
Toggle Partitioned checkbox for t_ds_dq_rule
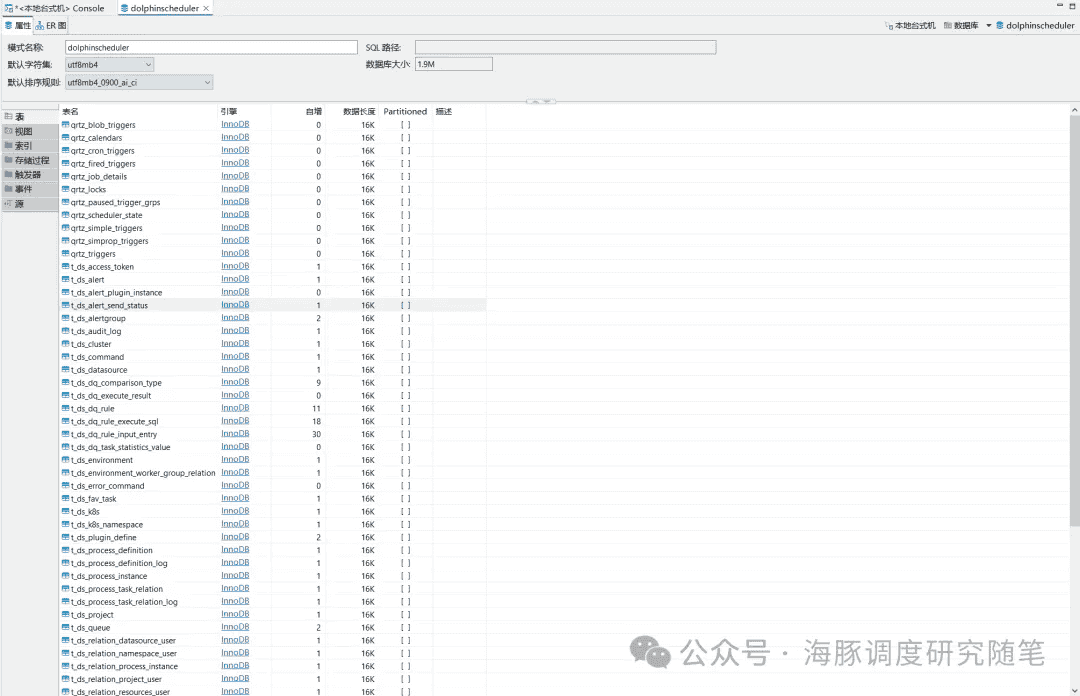pos(406,408)
